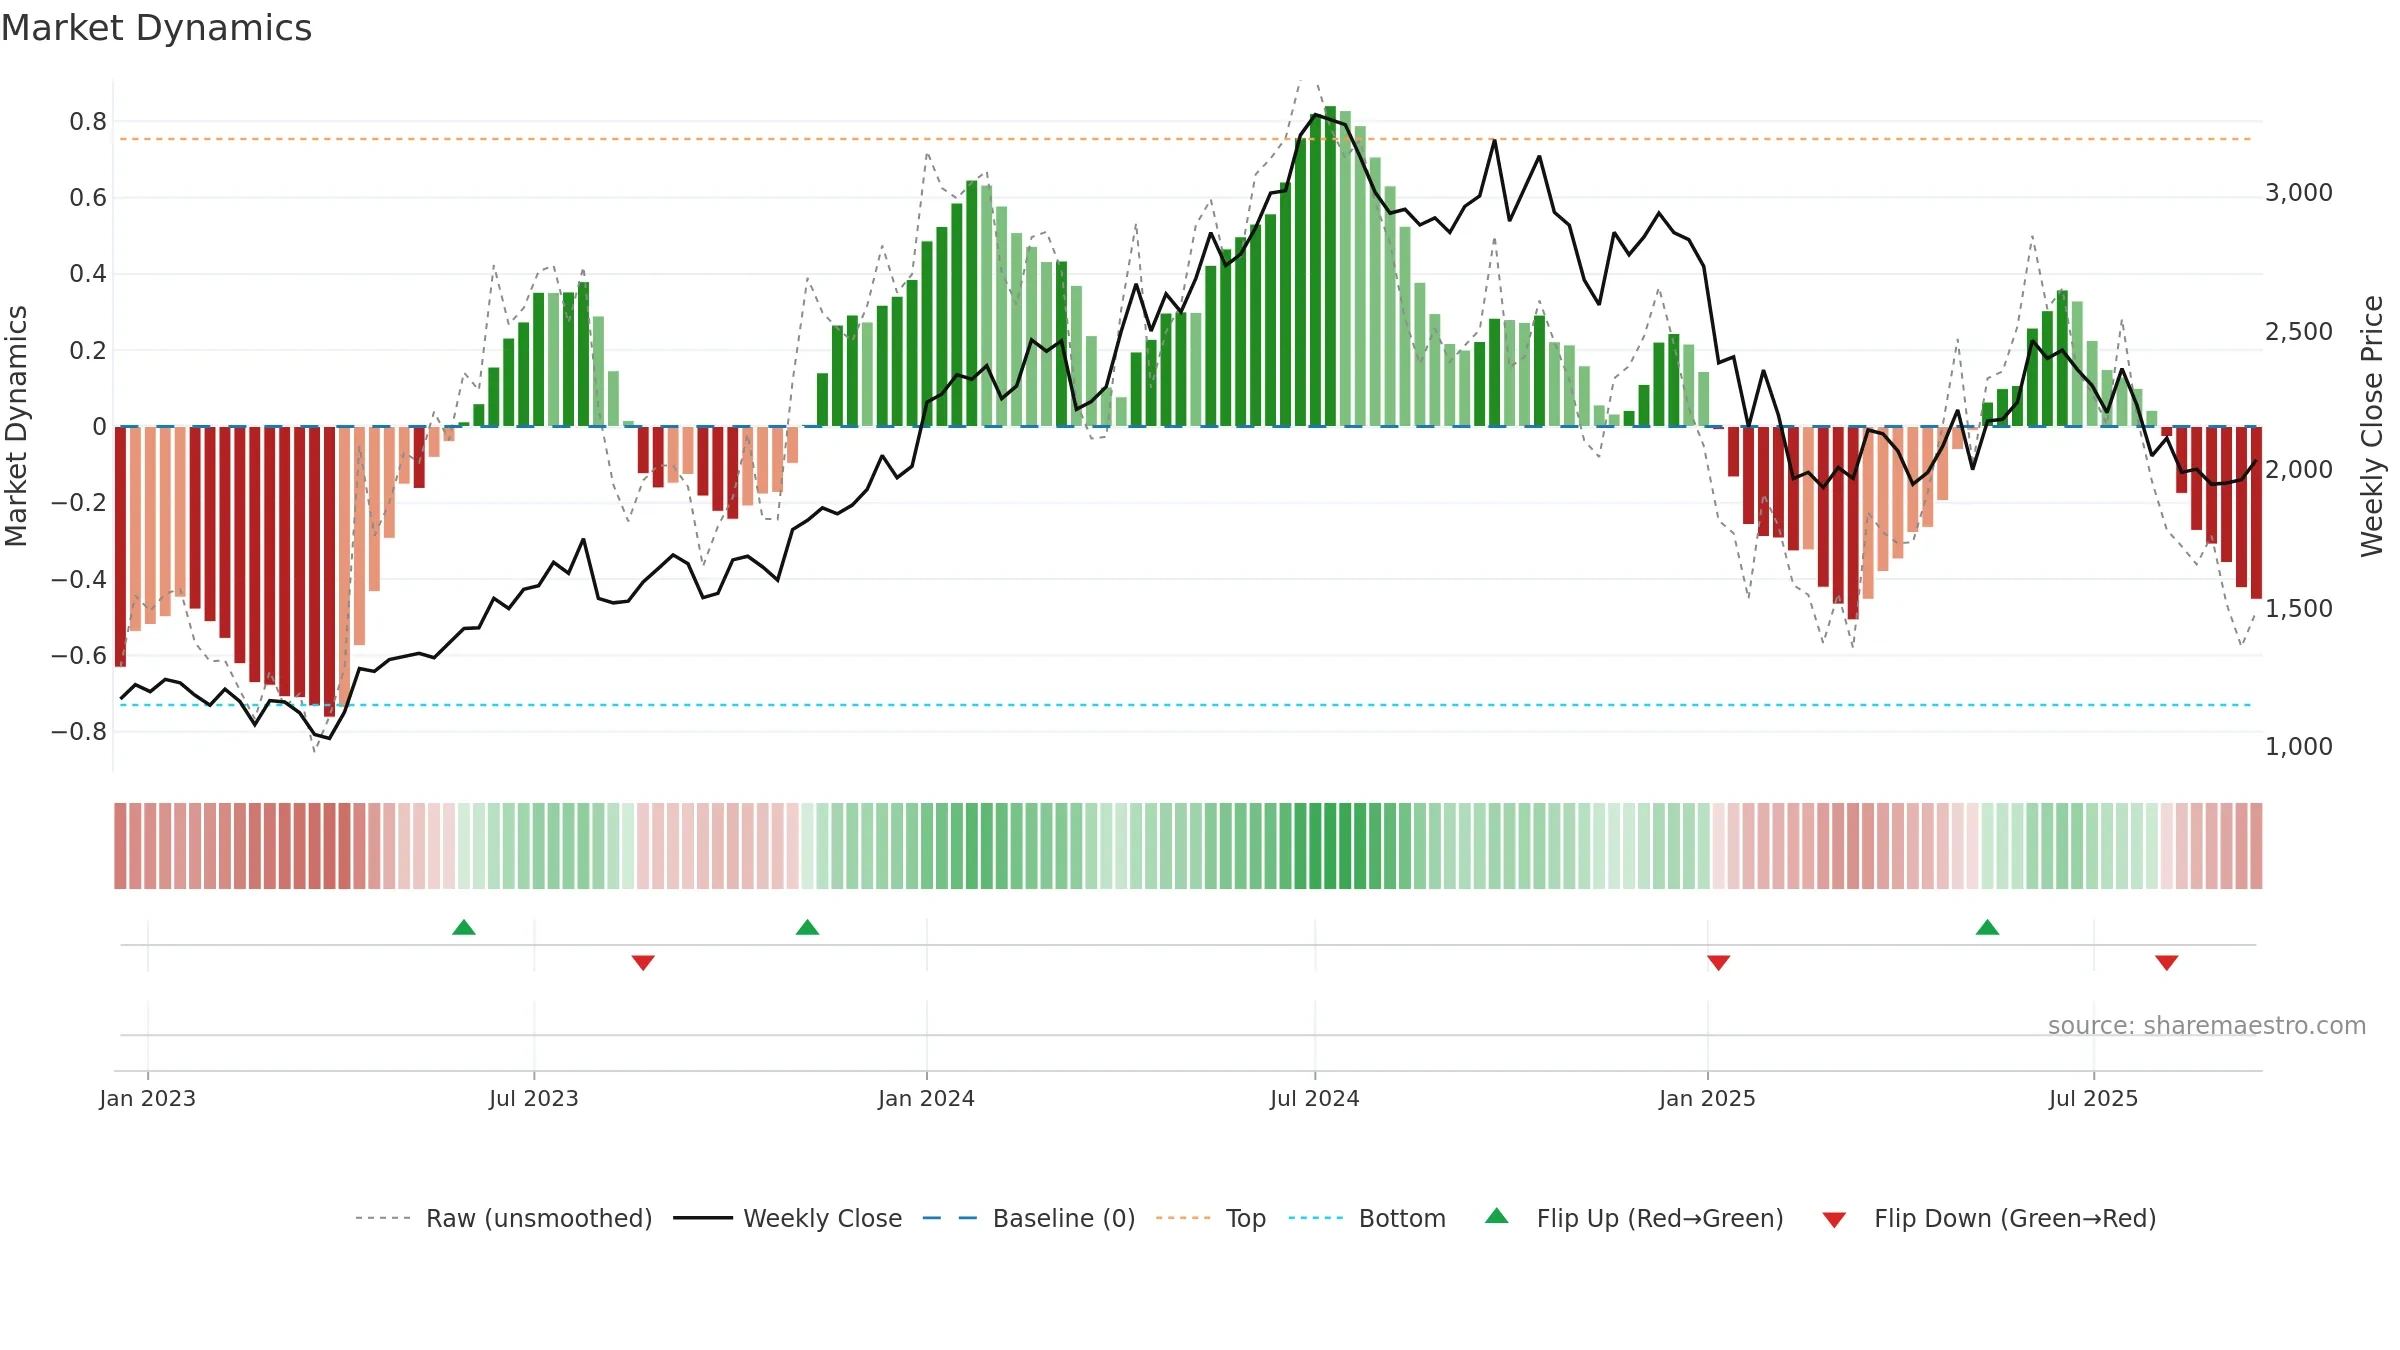Click green flip-up triangle near November 2023
This screenshot has height=1350, width=2400.
point(807,927)
